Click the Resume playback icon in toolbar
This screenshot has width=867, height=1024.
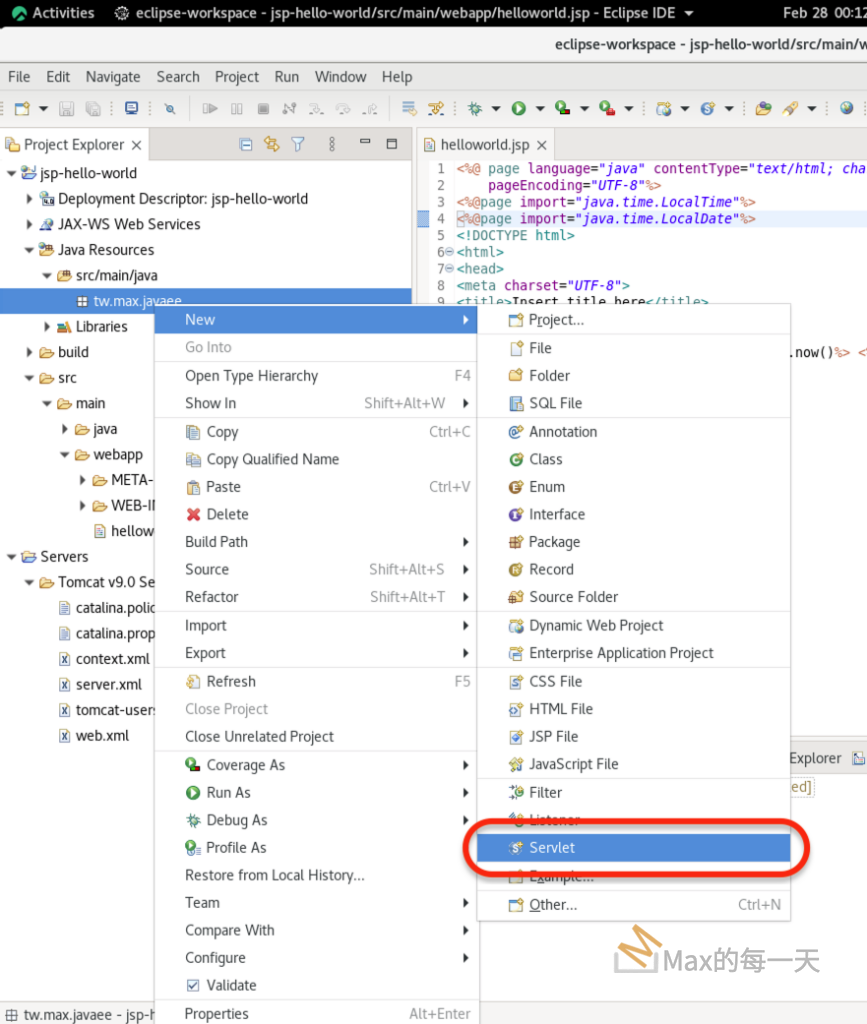[210, 108]
